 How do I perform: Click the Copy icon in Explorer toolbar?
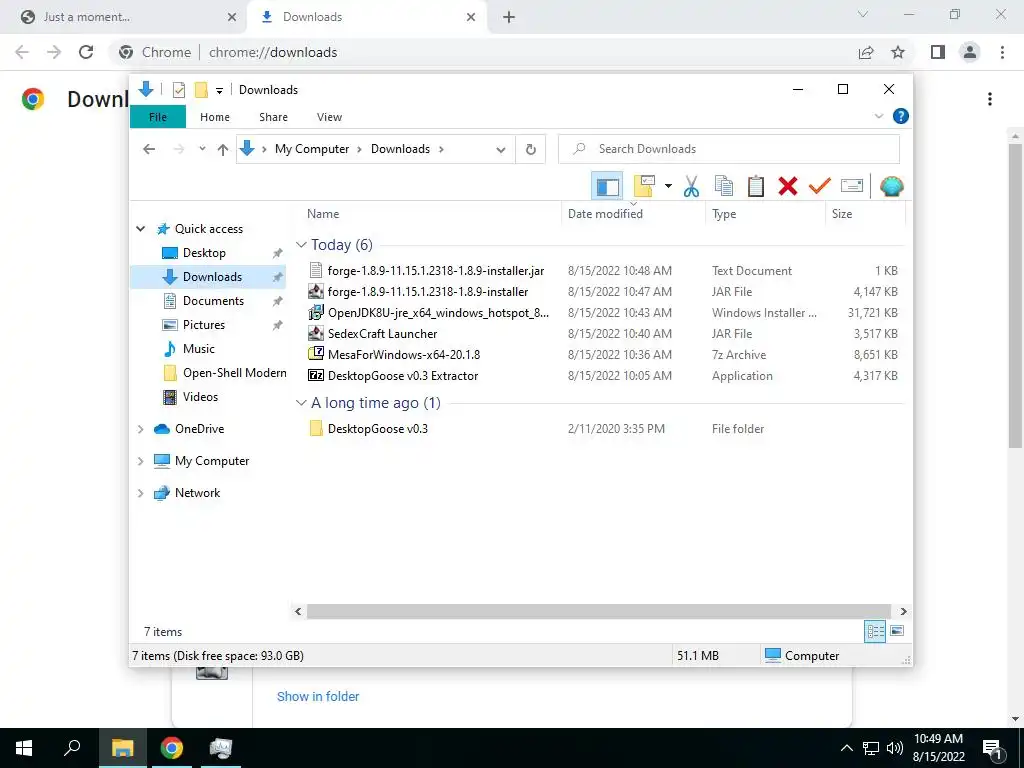pyautogui.click(x=724, y=186)
